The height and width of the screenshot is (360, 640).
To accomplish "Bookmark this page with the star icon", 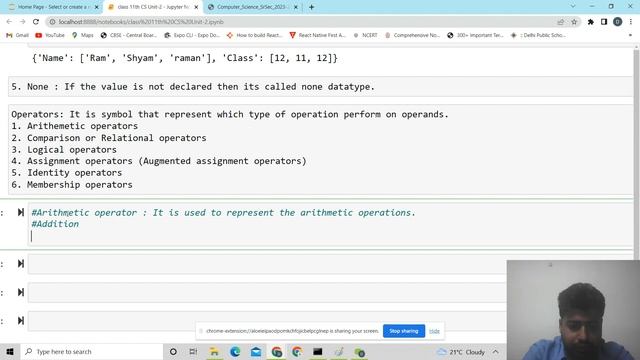I will (x=574, y=22).
